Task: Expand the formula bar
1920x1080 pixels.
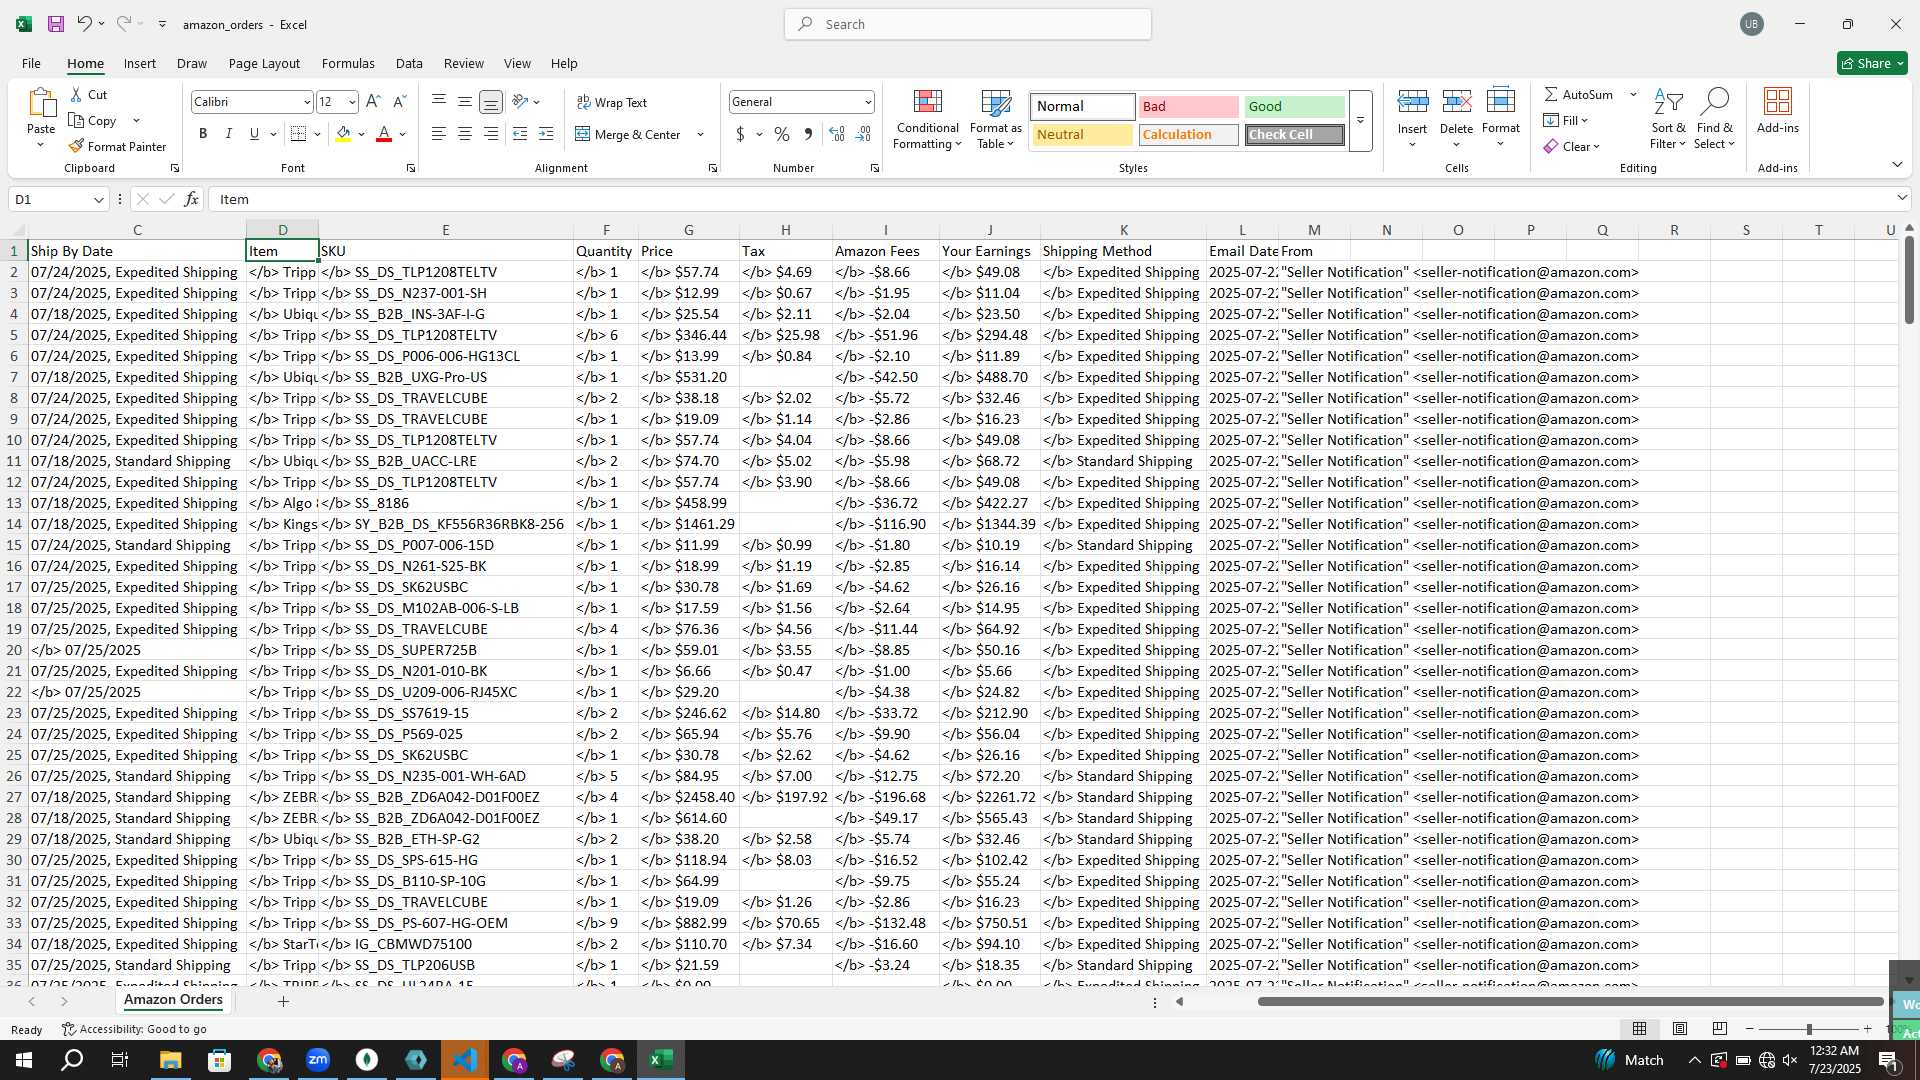Action: [x=1901, y=198]
